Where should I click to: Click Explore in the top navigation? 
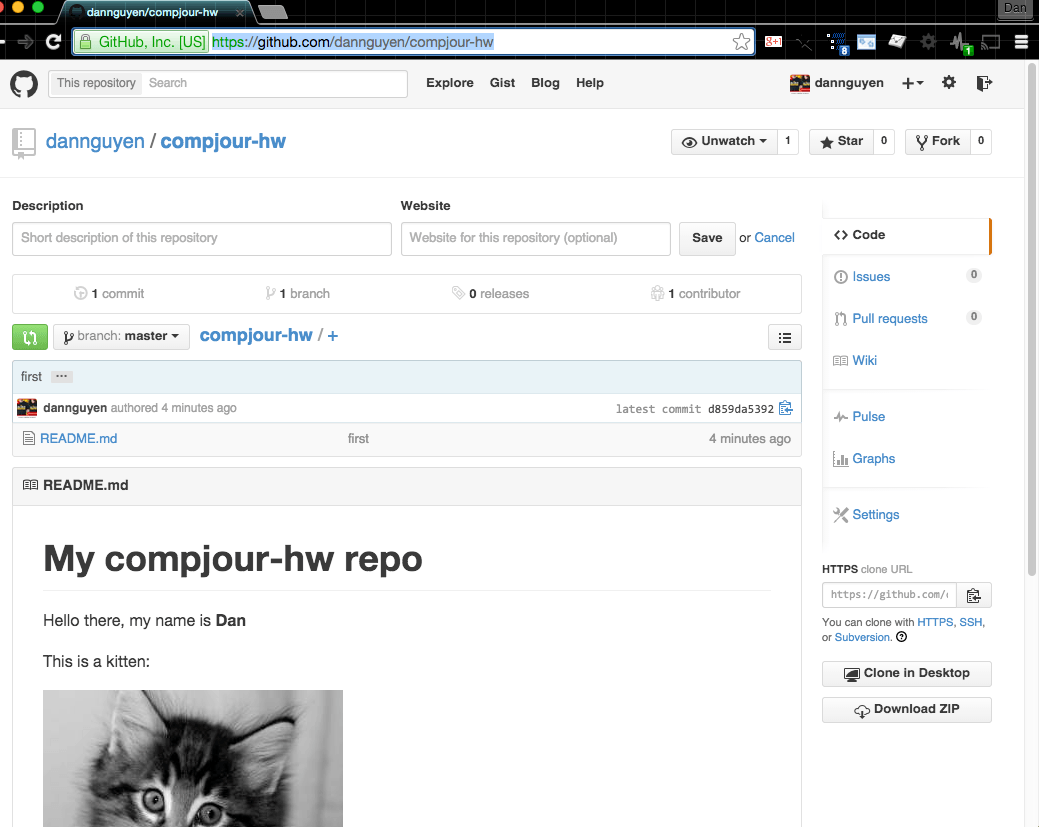(450, 83)
